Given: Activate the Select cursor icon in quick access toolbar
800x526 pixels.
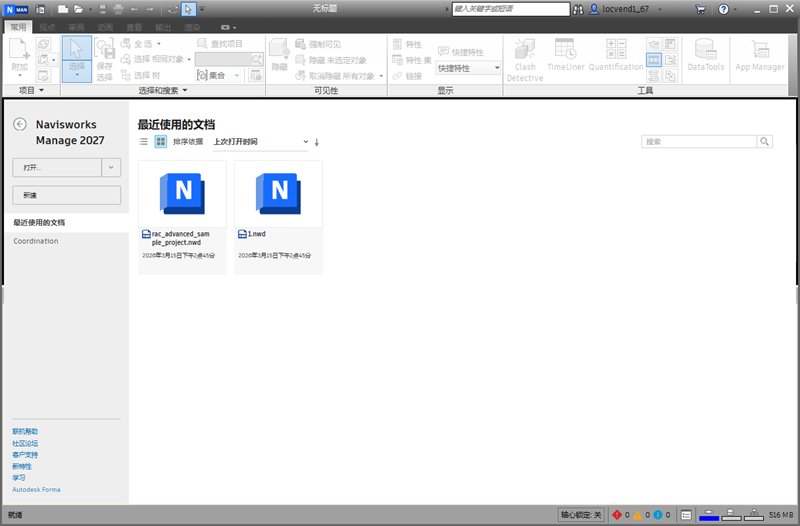Looking at the screenshot, I should coord(188,9).
